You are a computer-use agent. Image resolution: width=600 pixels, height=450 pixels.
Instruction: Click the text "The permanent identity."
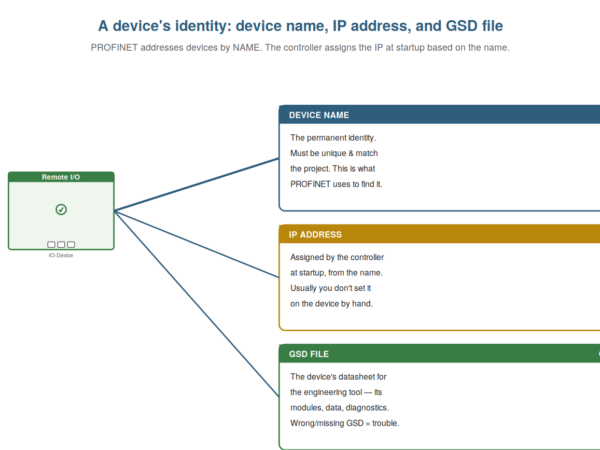[x=333, y=138]
